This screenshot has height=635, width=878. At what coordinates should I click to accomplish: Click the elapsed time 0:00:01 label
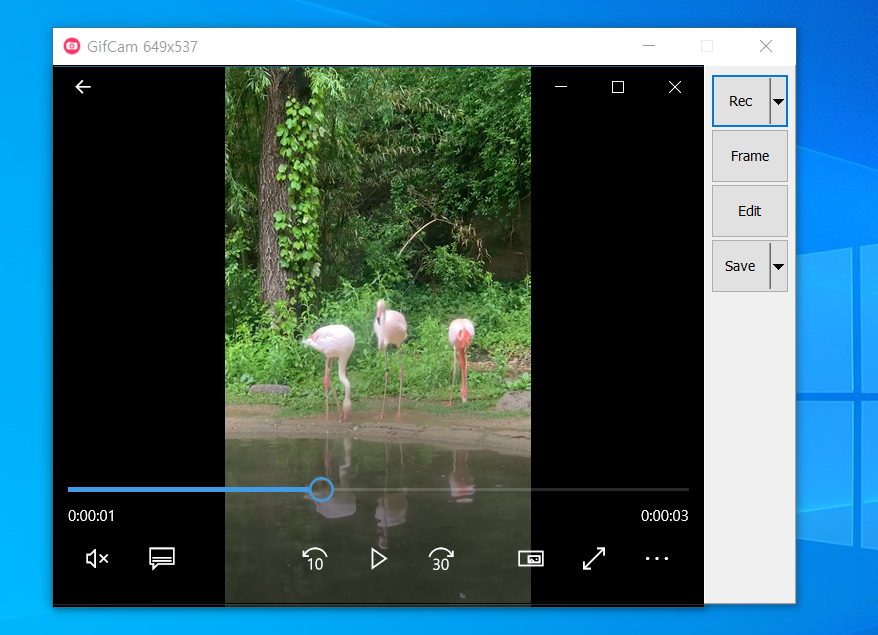coord(91,516)
